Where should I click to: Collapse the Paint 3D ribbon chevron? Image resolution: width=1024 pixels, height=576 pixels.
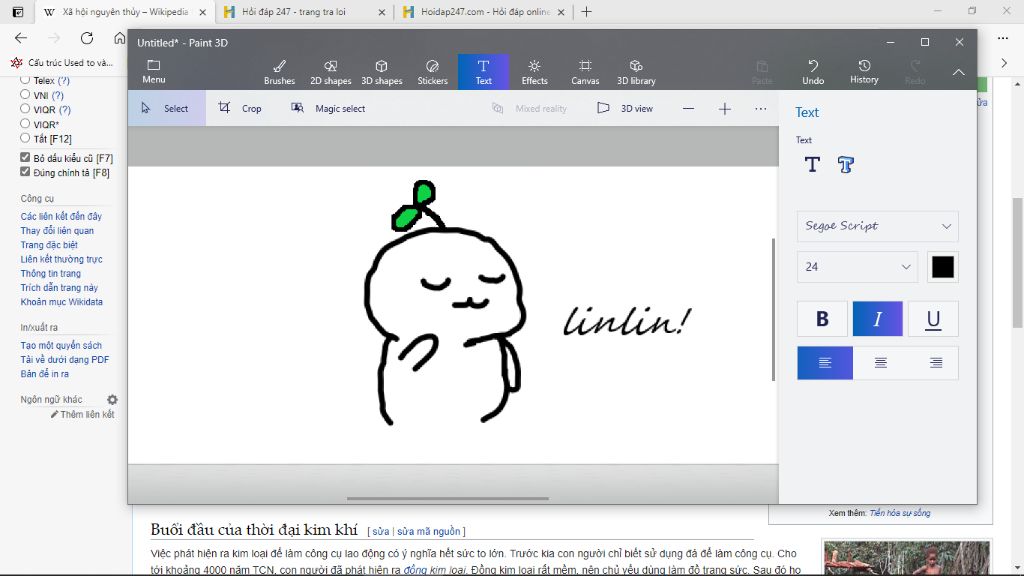(x=958, y=72)
